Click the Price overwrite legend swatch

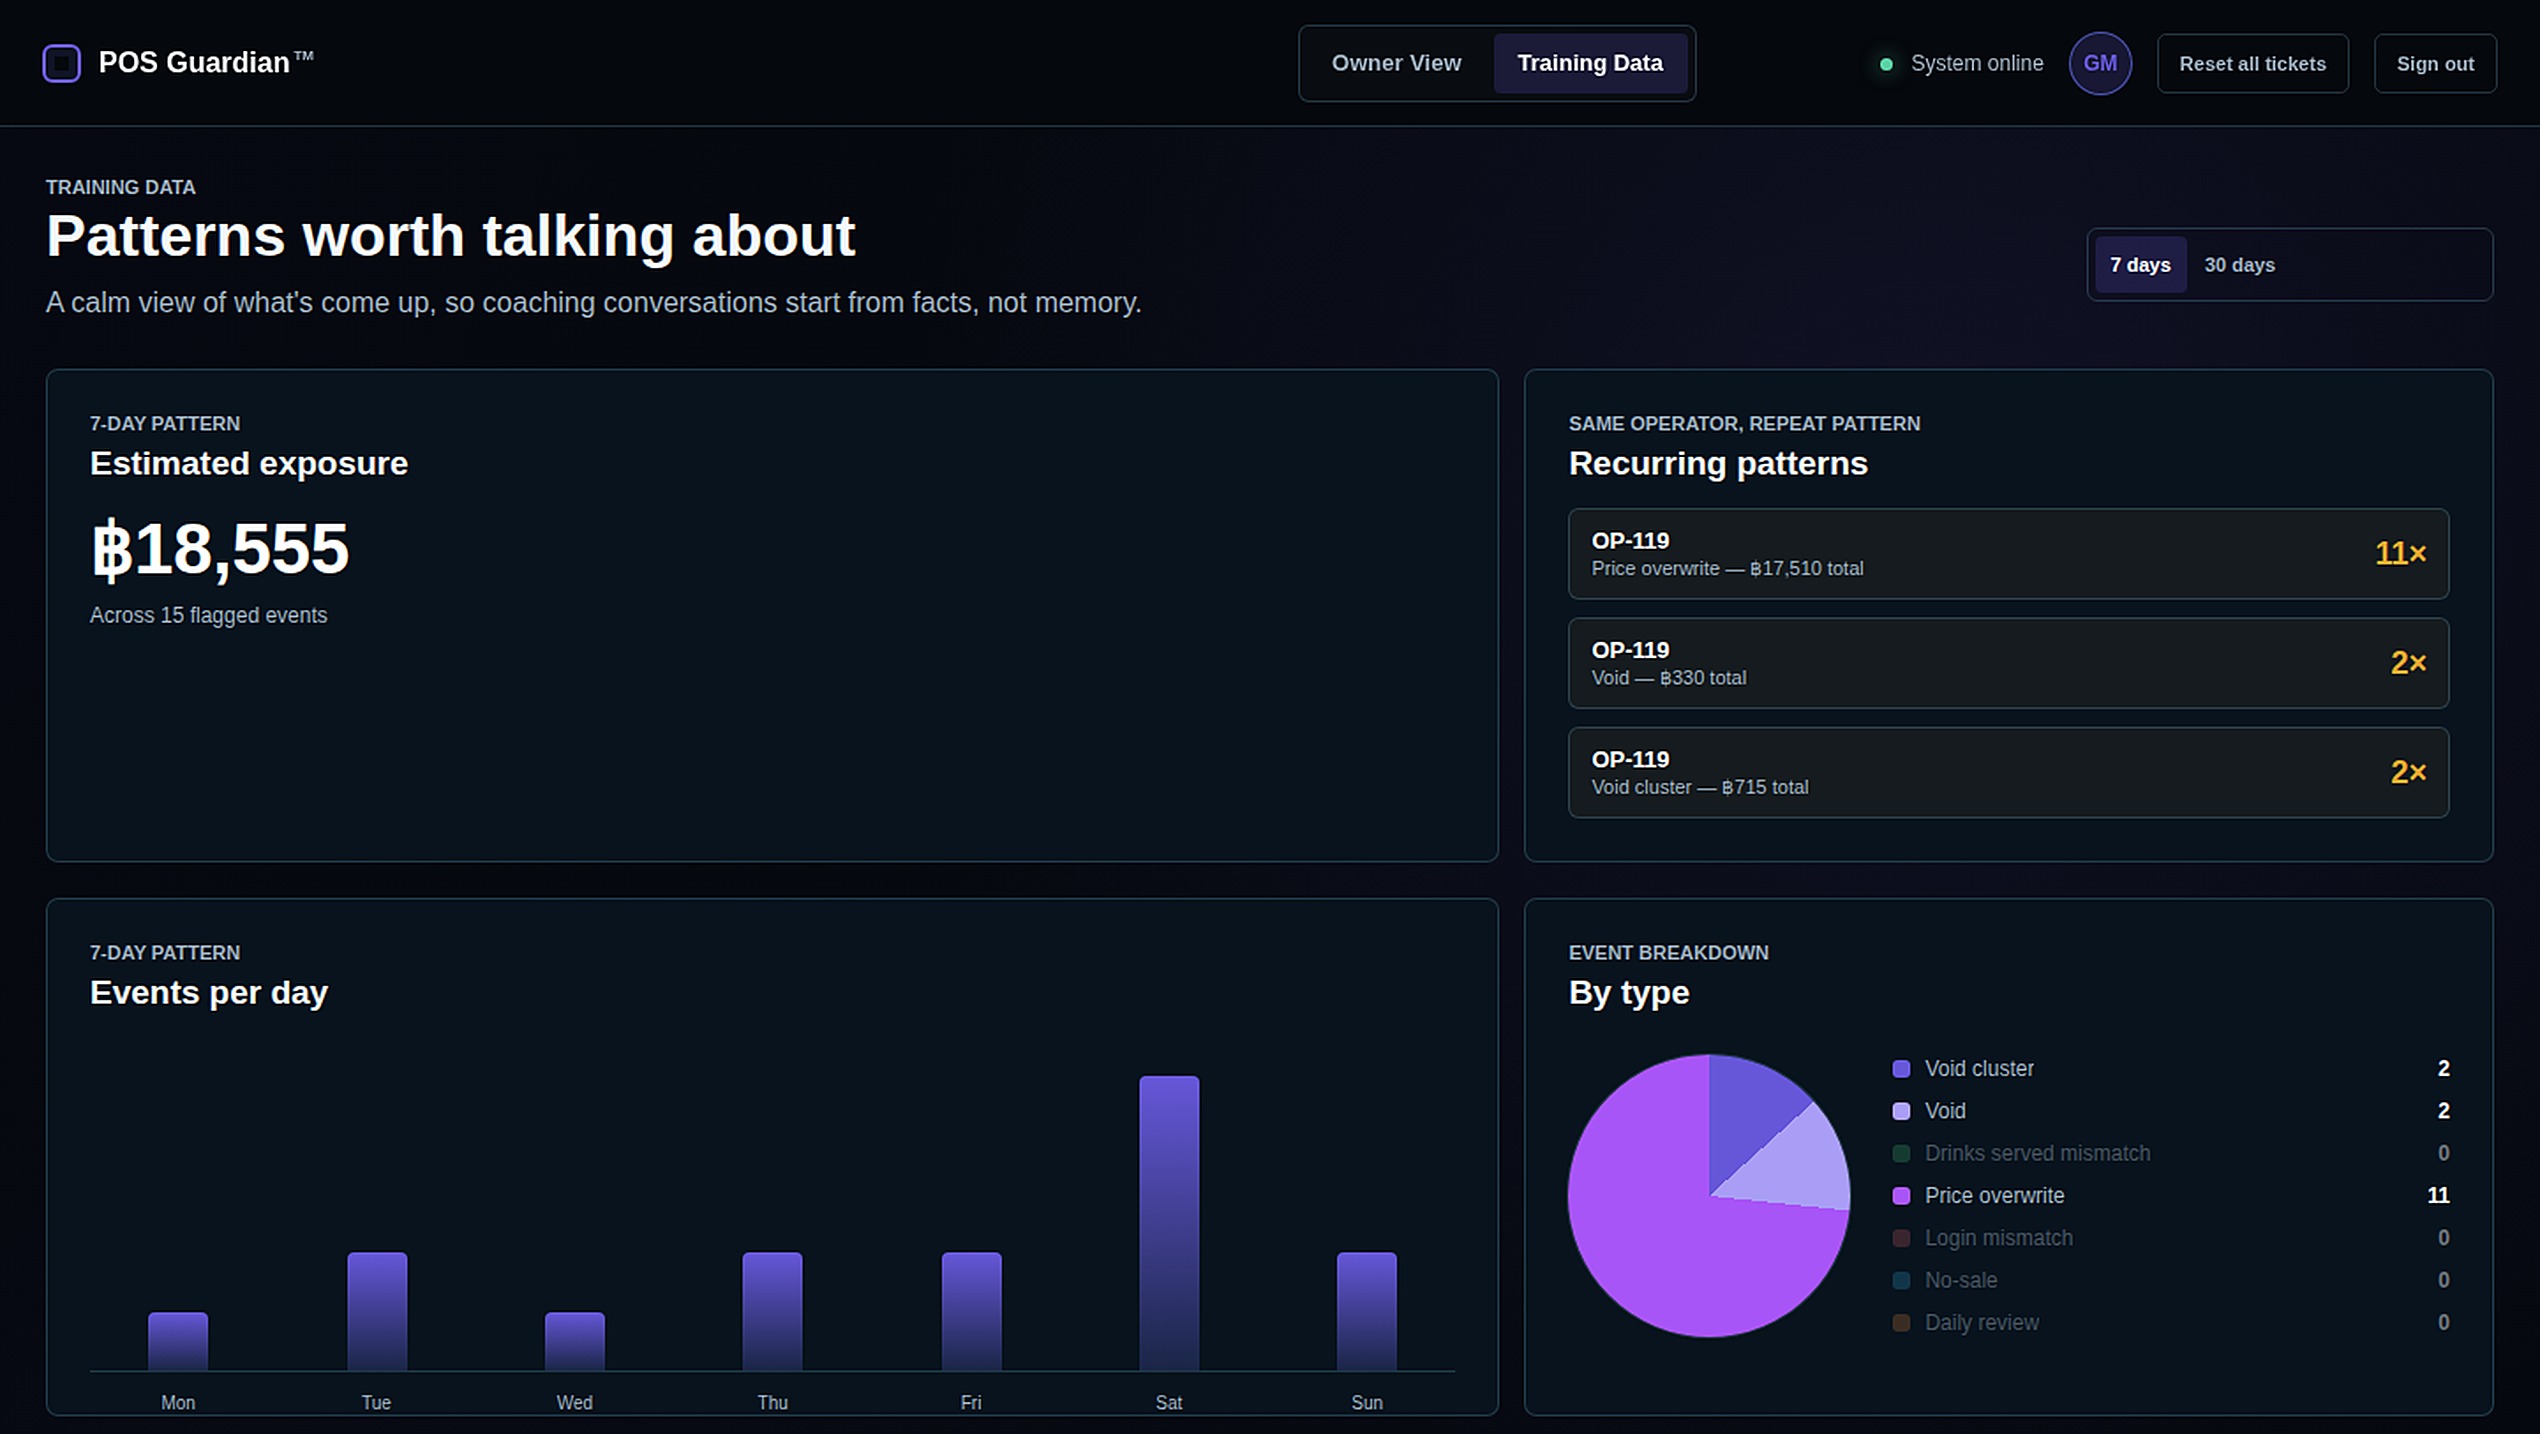click(1900, 1196)
